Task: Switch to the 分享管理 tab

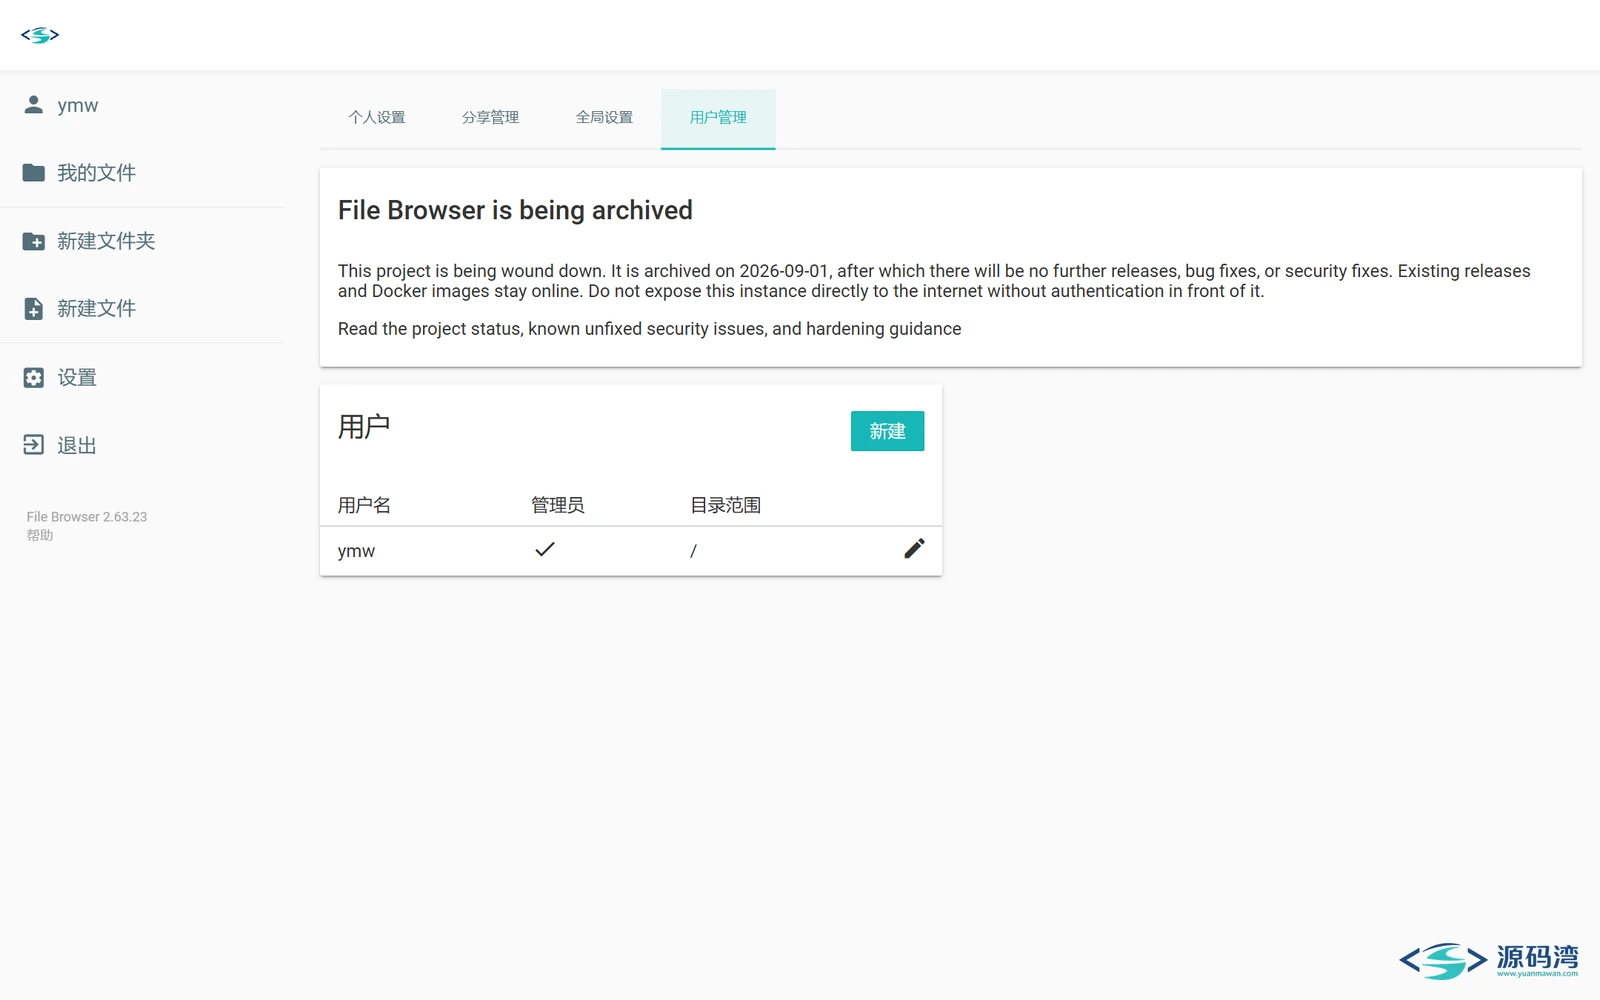Action: pyautogui.click(x=490, y=118)
